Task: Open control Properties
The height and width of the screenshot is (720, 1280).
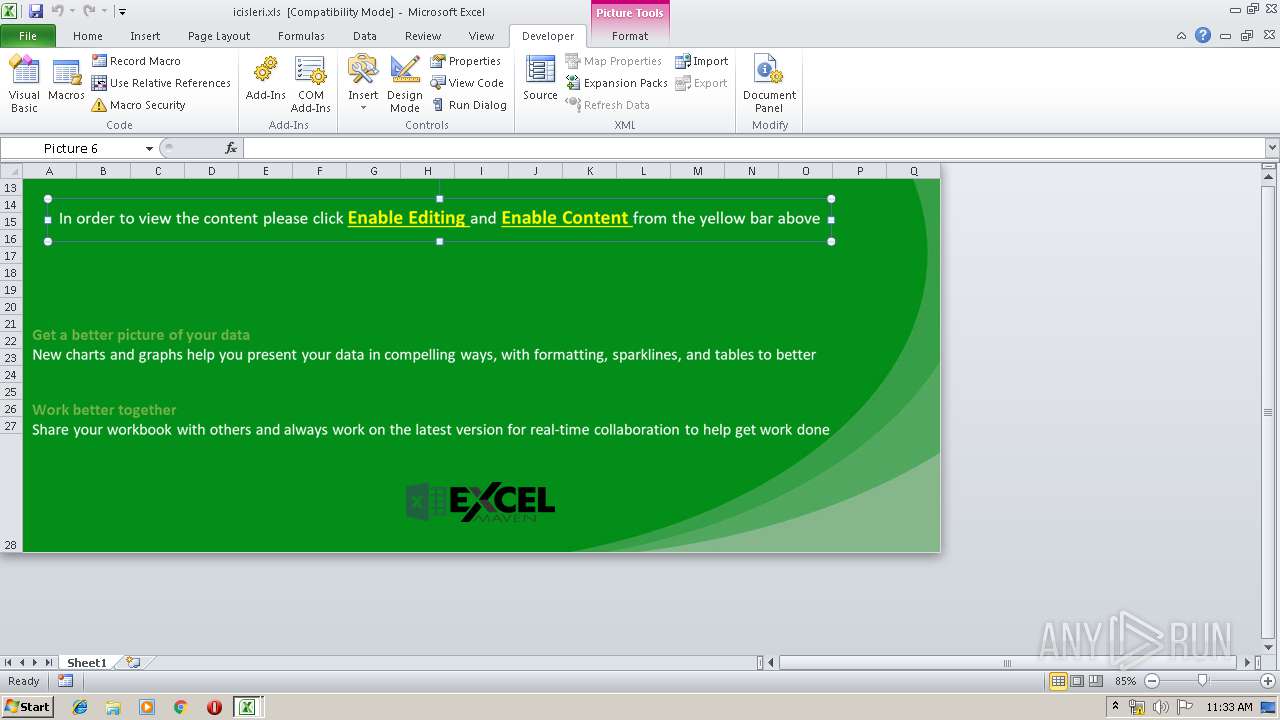Action: (x=466, y=61)
